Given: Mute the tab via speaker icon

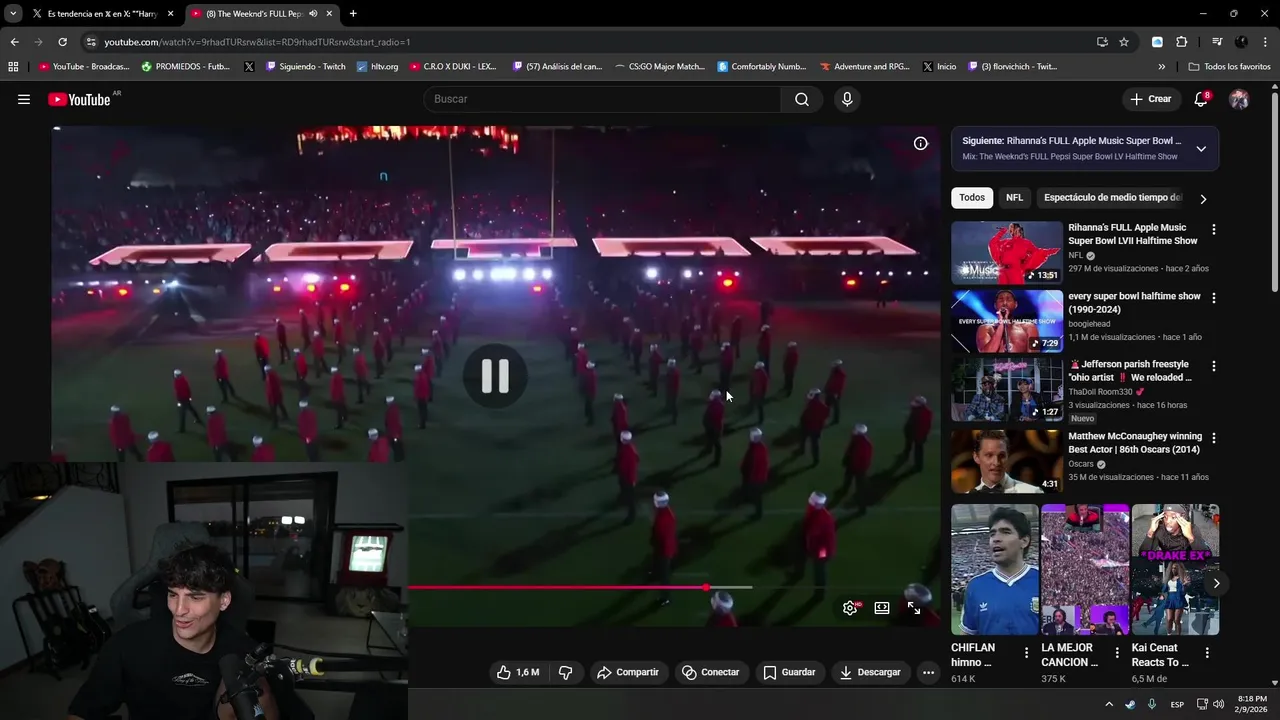Looking at the screenshot, I should (x=314, y=14).
